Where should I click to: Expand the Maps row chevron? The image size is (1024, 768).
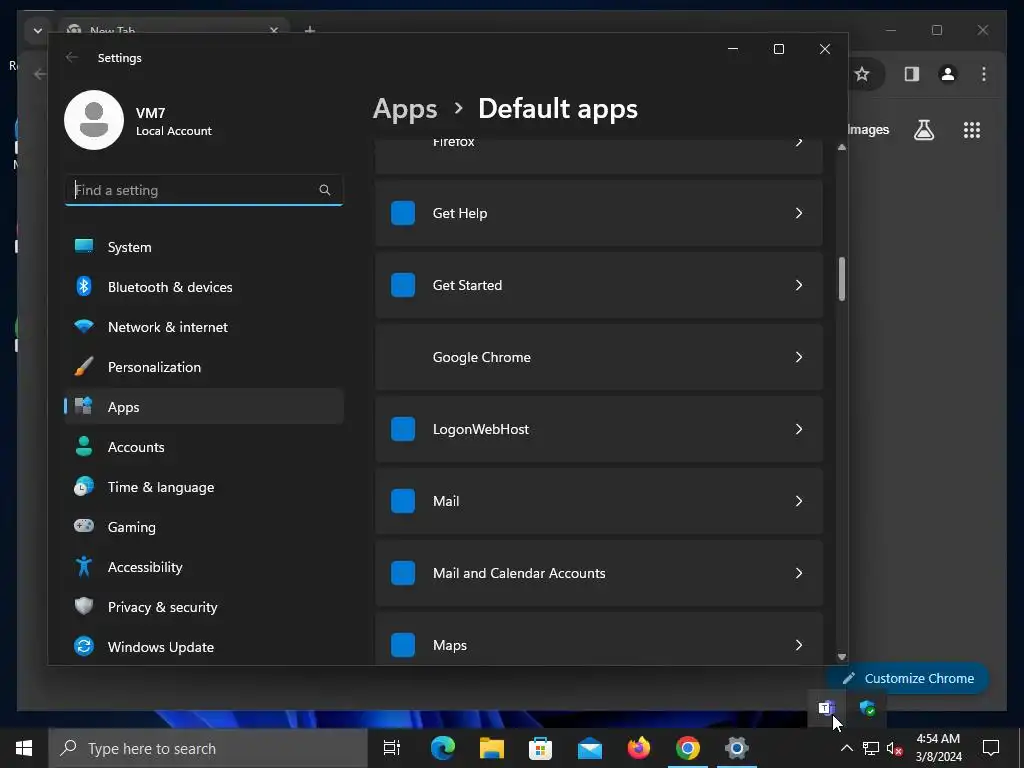click(x=799, y=645)
